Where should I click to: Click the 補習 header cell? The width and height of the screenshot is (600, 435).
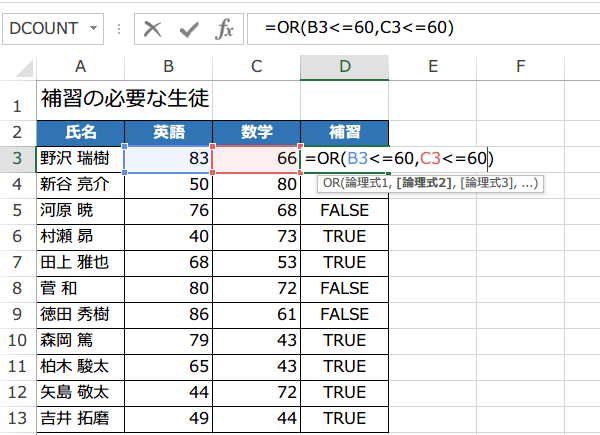coord(344,132)
